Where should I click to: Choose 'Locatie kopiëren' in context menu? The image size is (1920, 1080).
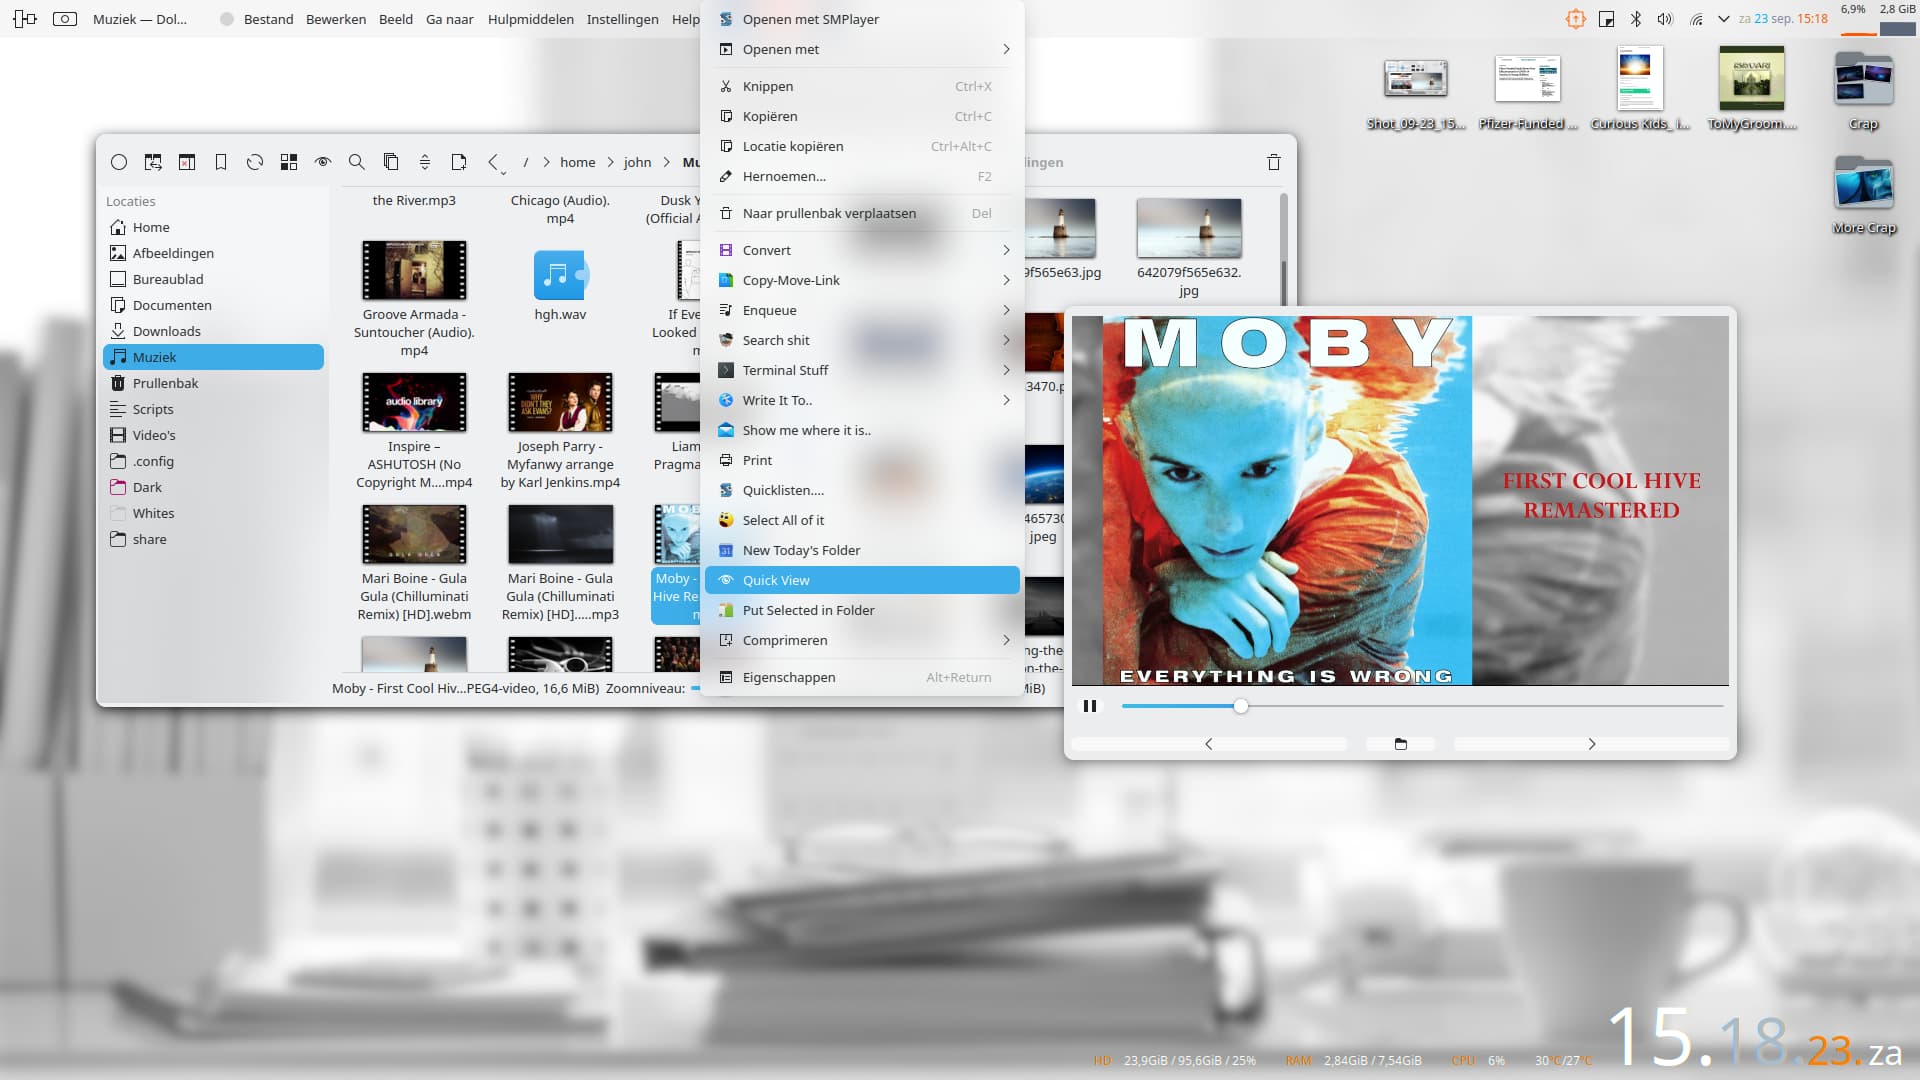[862, 146]
